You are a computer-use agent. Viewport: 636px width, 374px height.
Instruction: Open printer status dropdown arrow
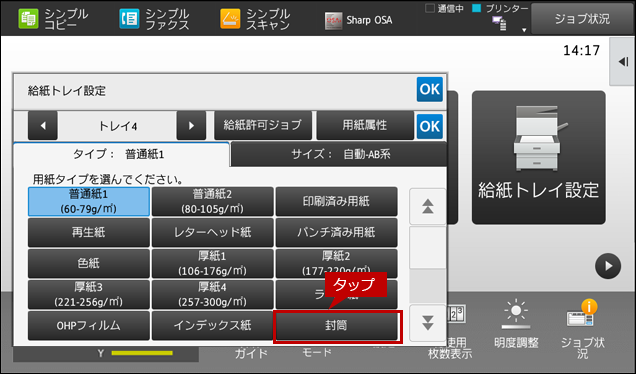[x=524, y=30]
